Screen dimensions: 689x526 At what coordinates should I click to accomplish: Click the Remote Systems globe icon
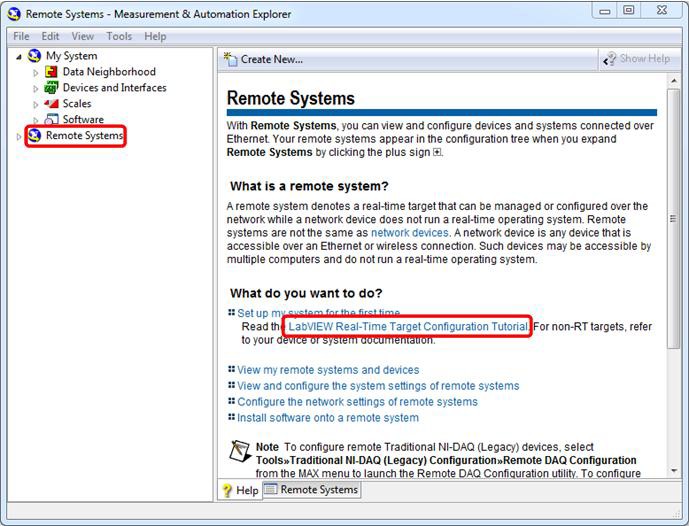tap(34, 136)
